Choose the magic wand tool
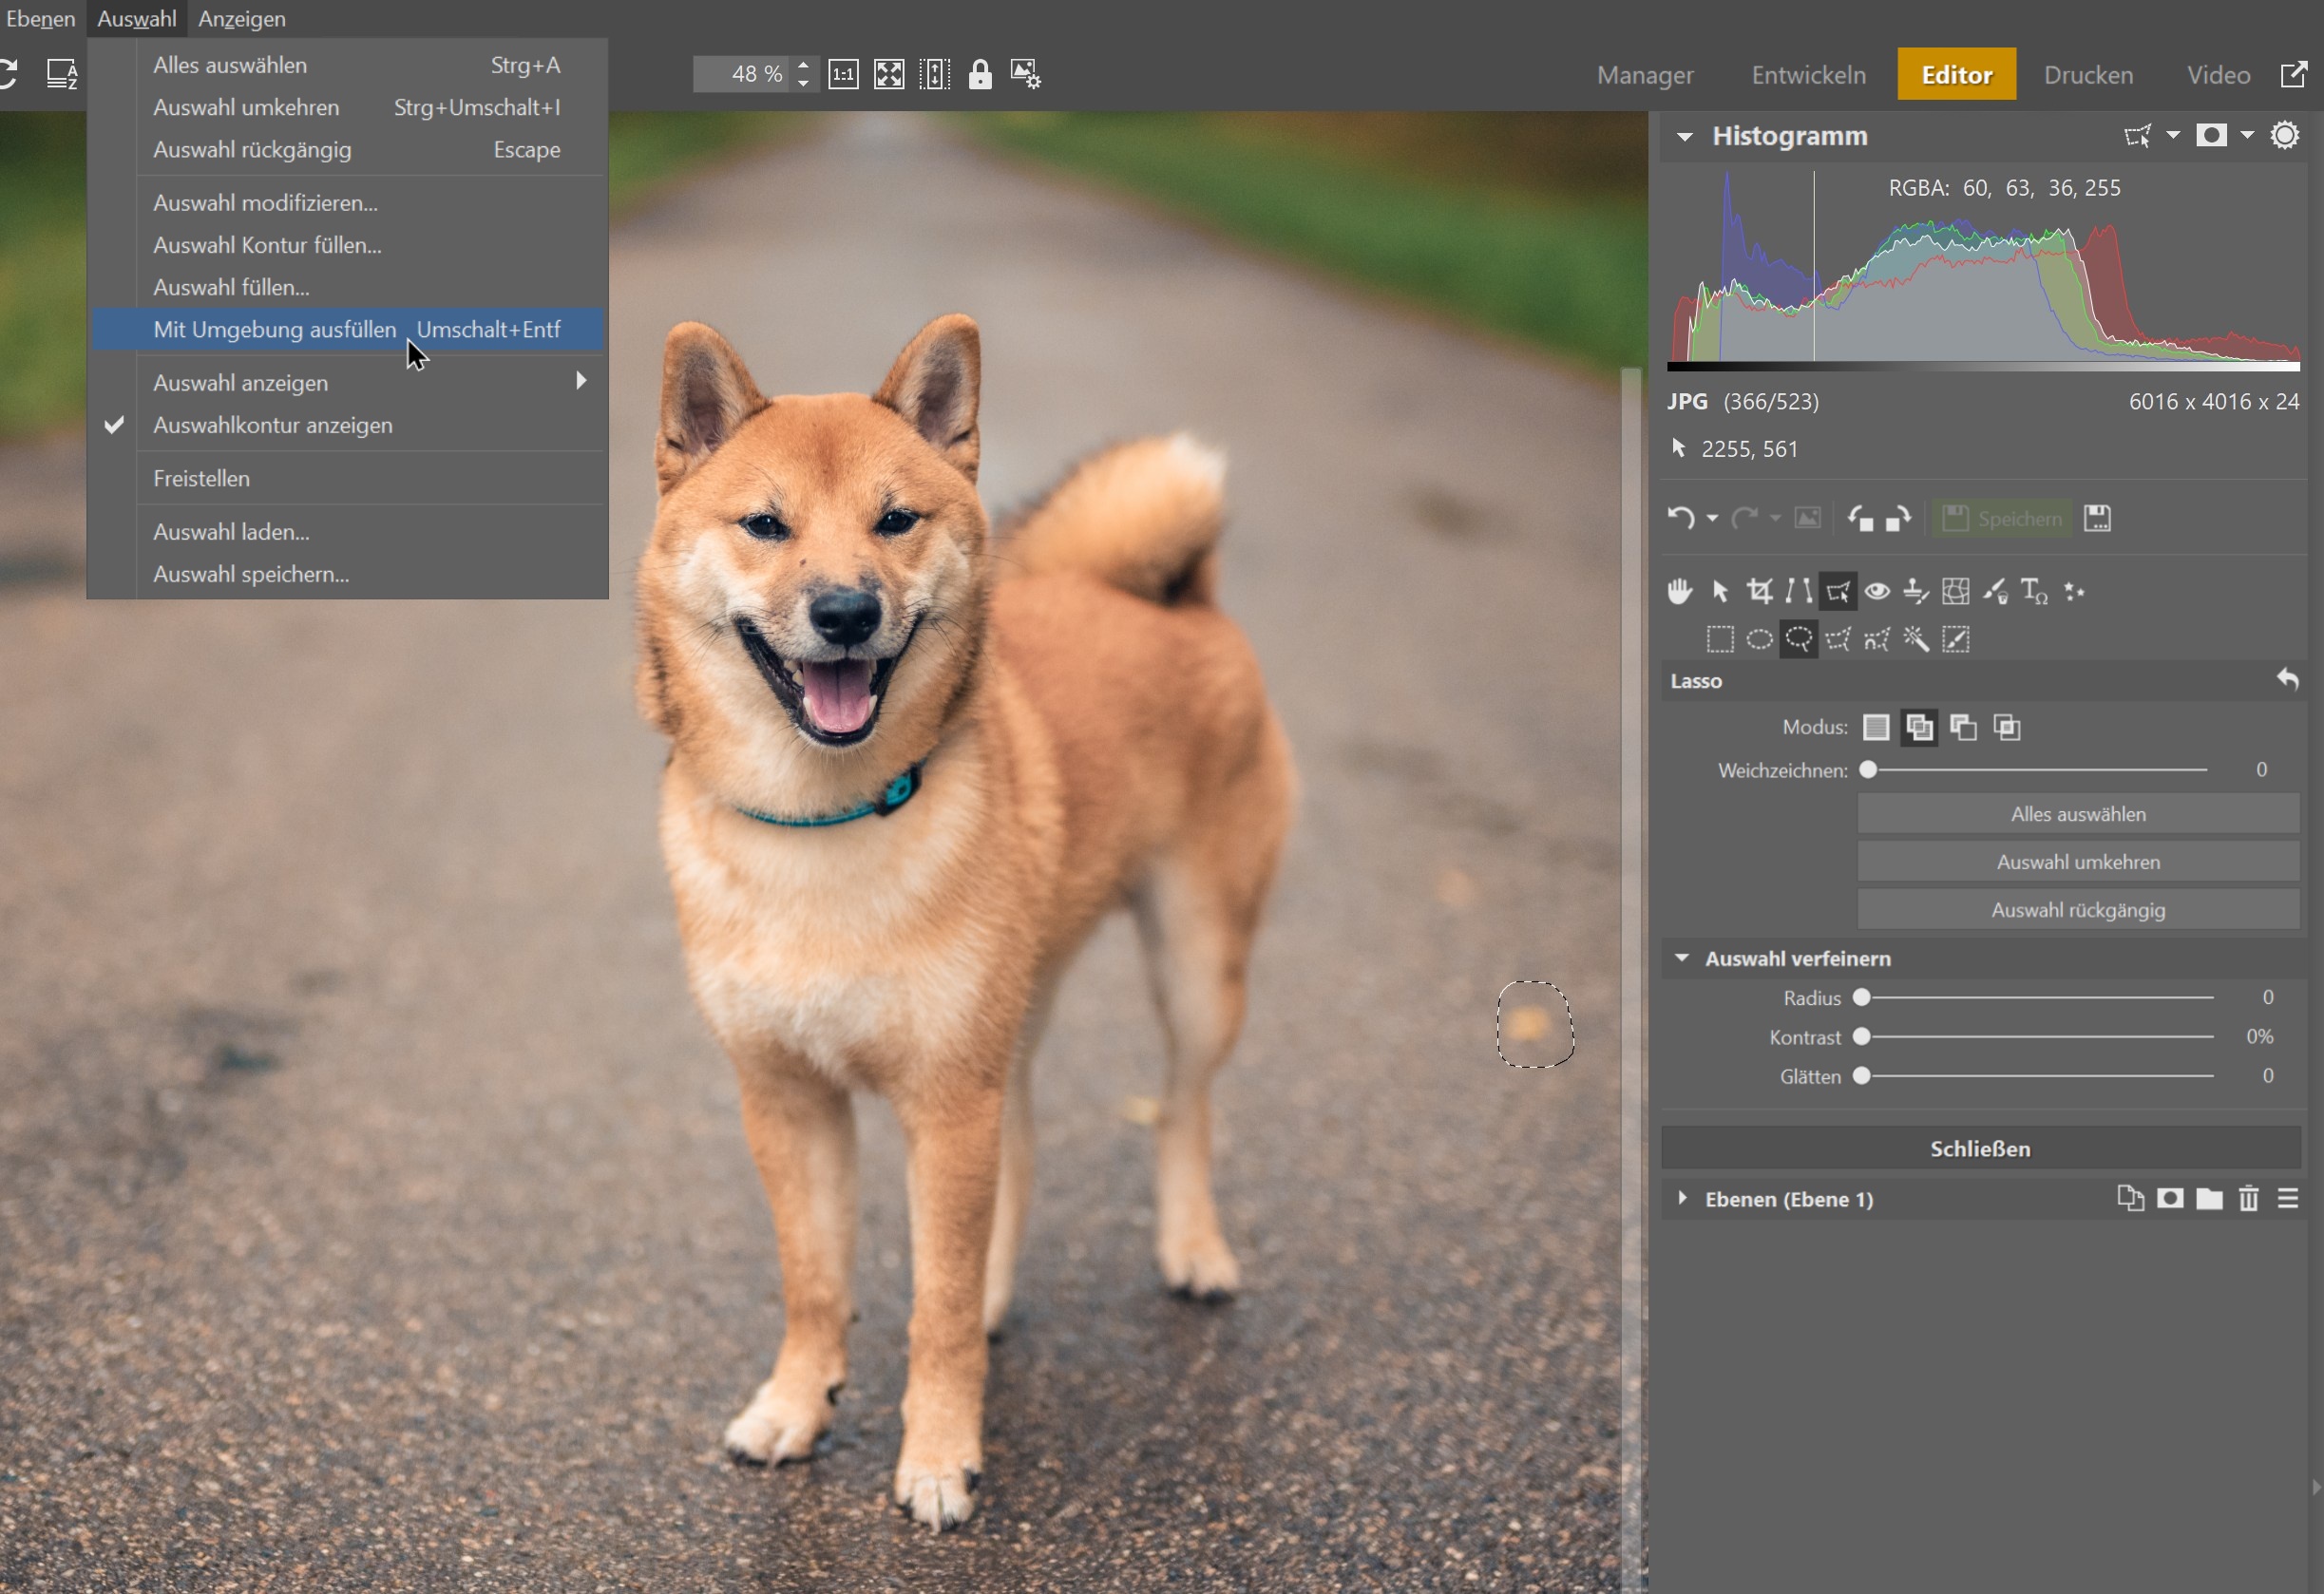The height and width of the screenshot is (1594, 2324). 1916,639
